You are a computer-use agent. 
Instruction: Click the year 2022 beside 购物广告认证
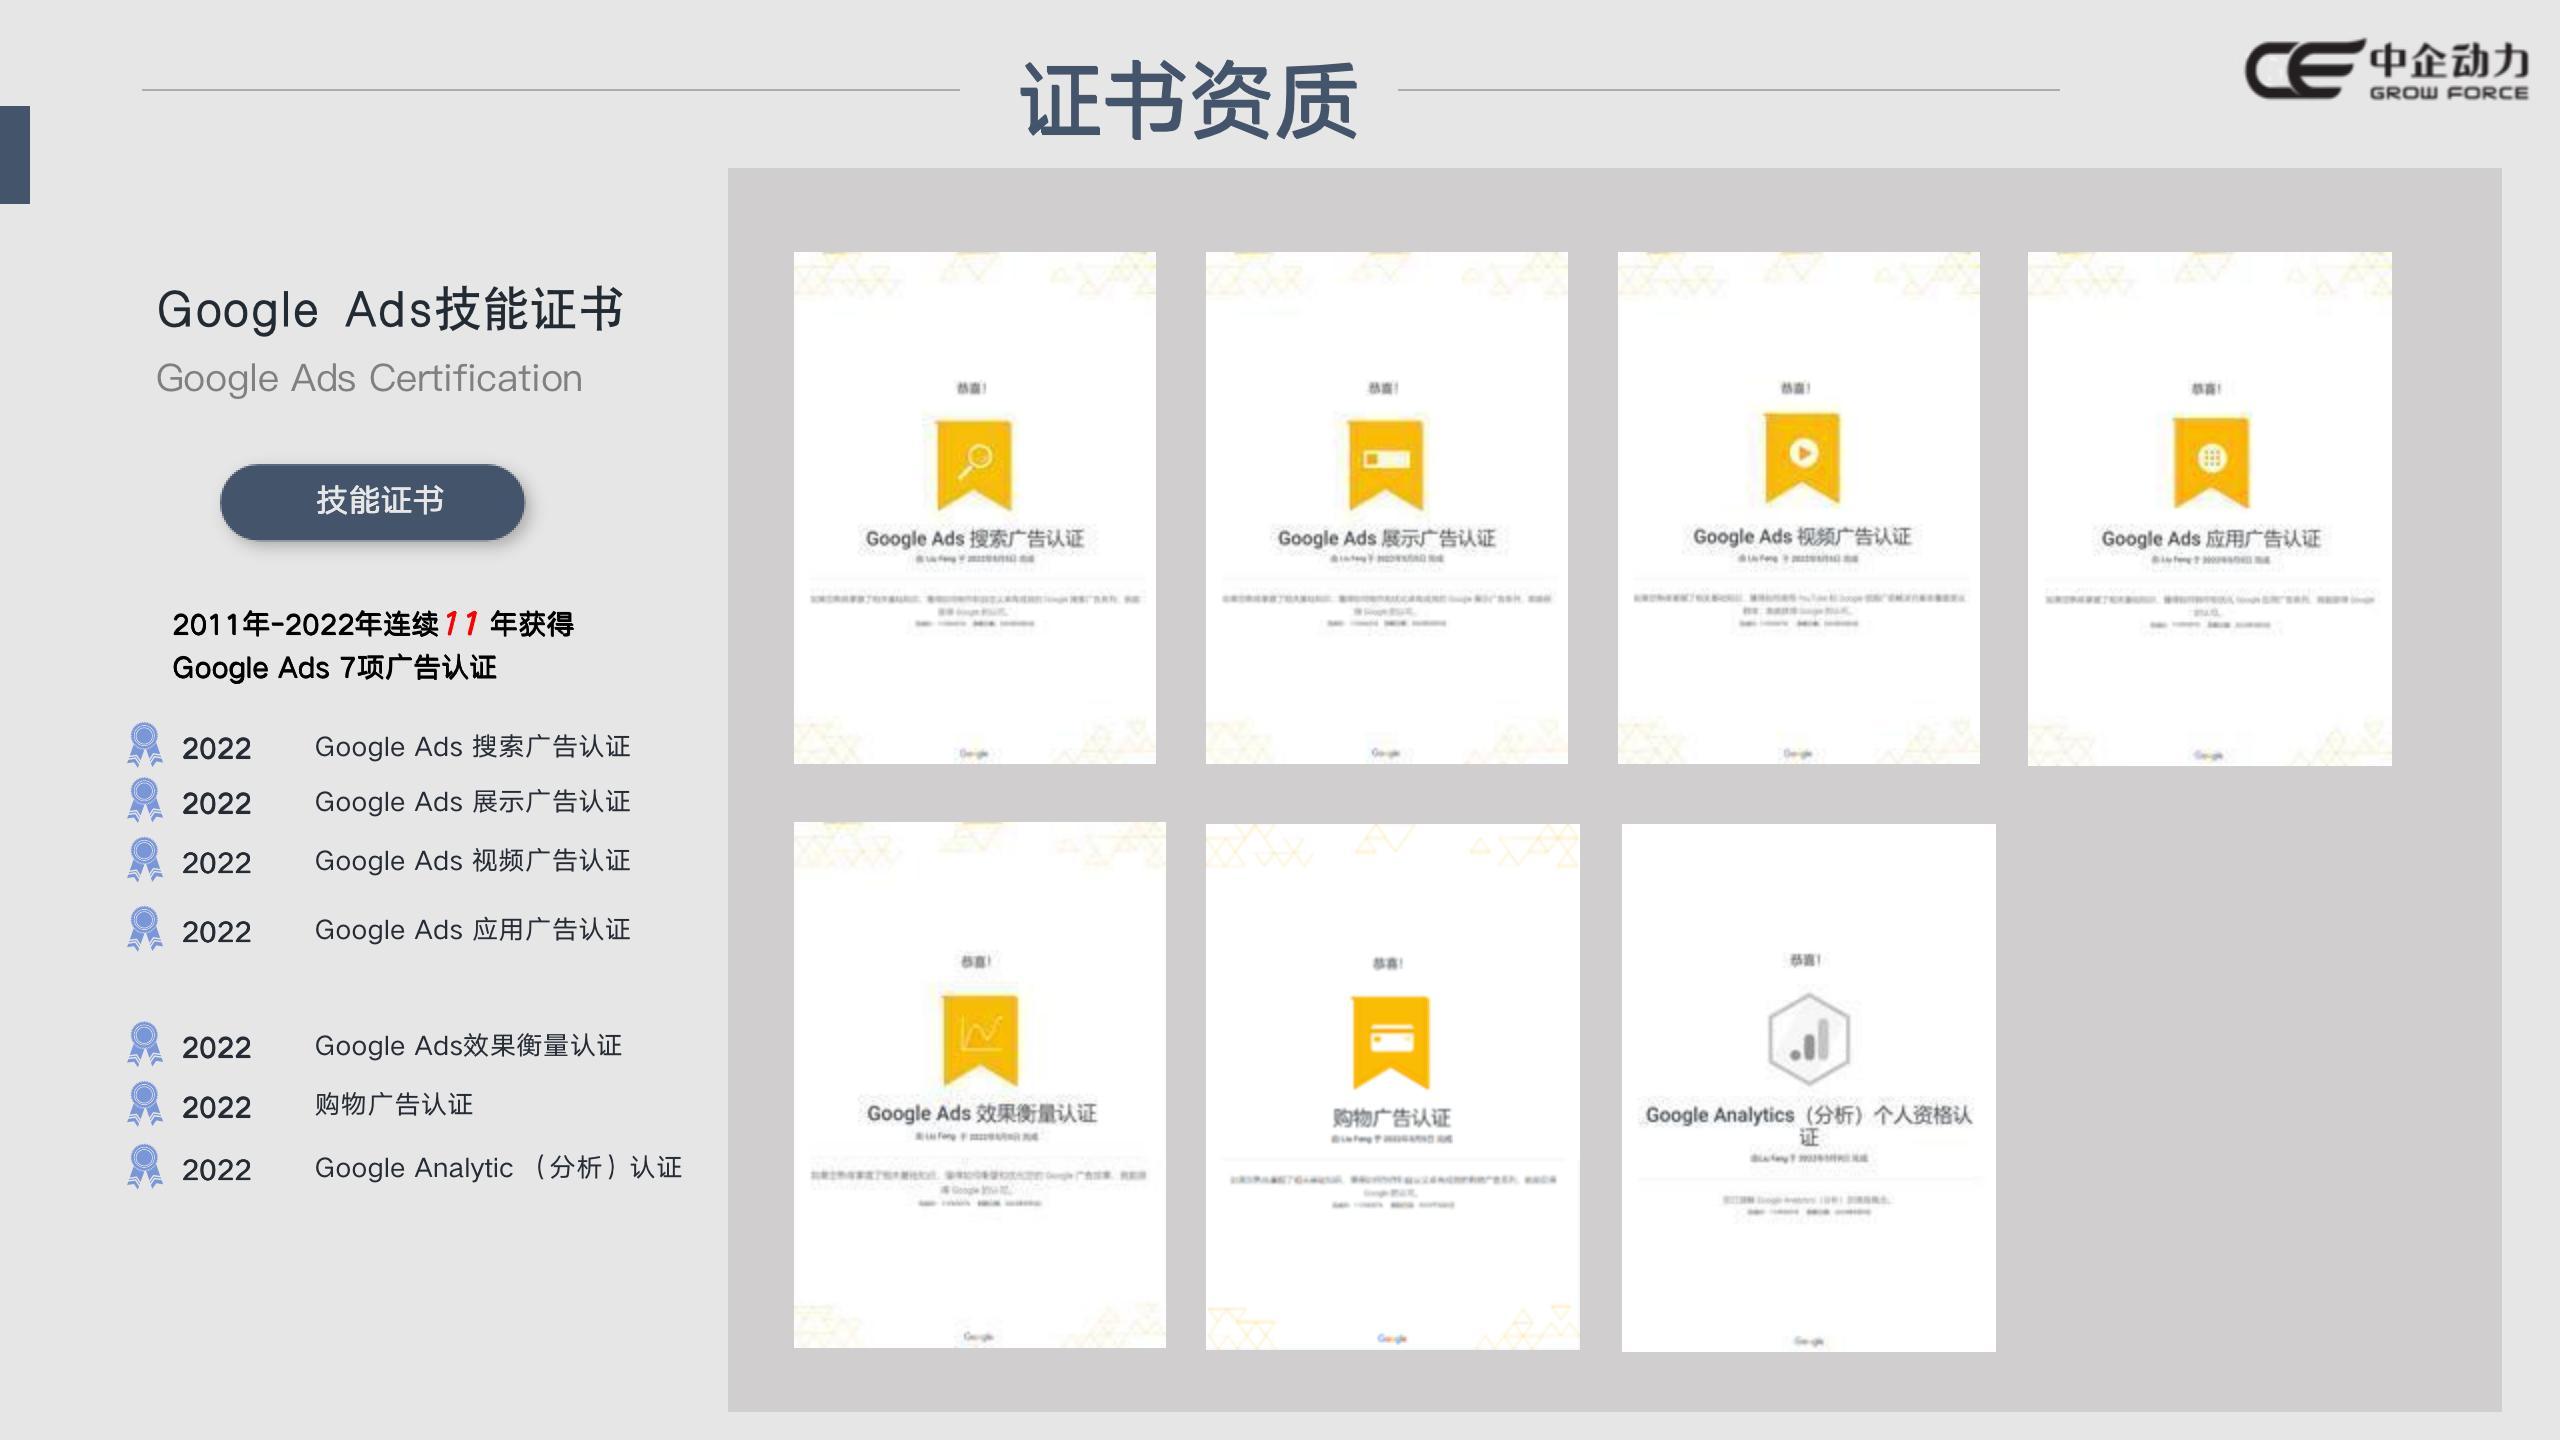click(x=216, y=1107)
